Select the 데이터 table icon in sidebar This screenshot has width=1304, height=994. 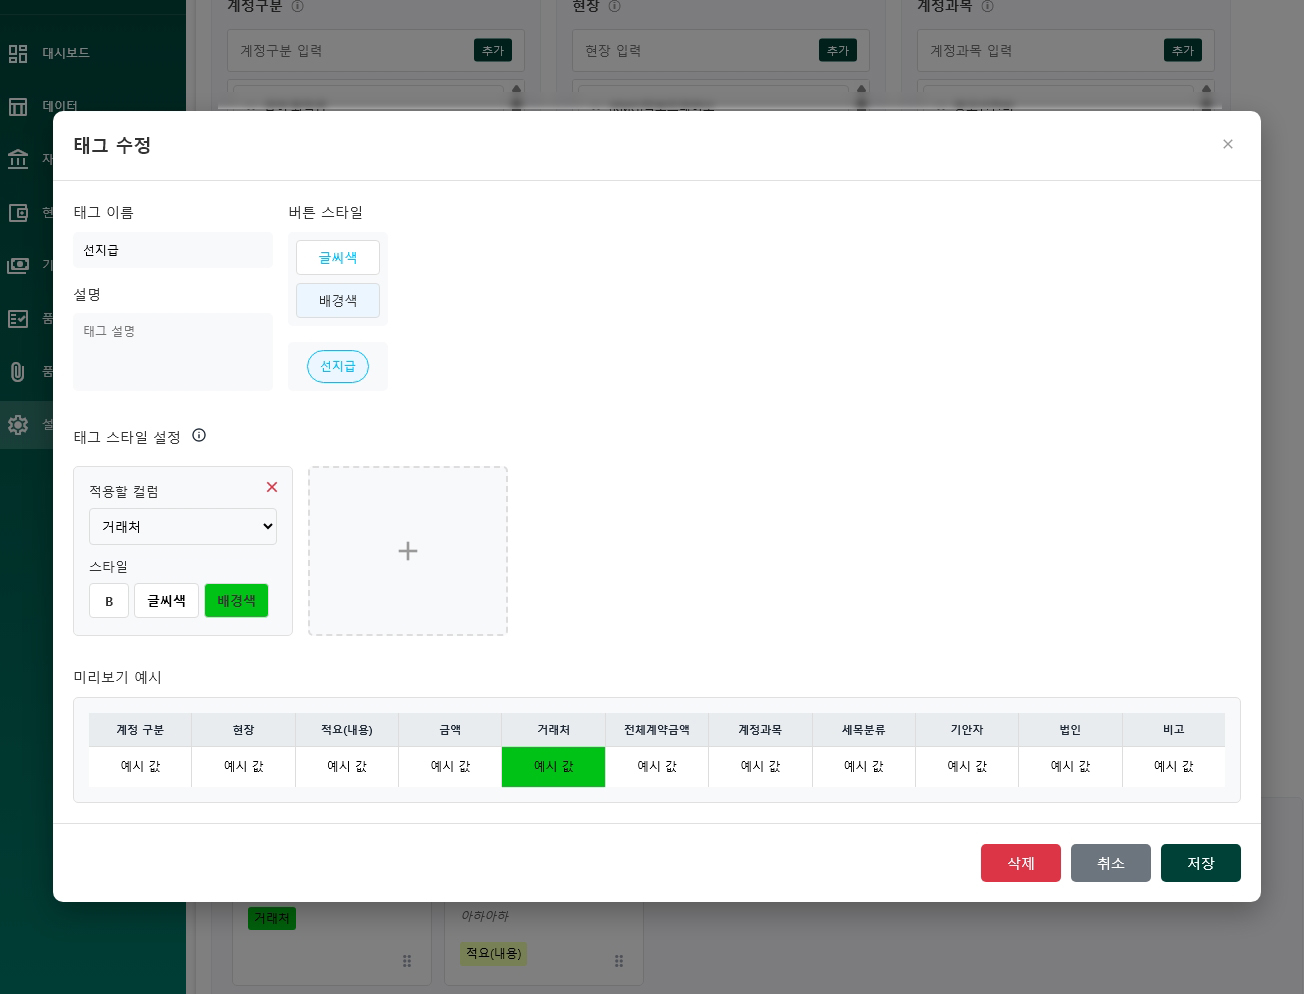click(18, 105)
